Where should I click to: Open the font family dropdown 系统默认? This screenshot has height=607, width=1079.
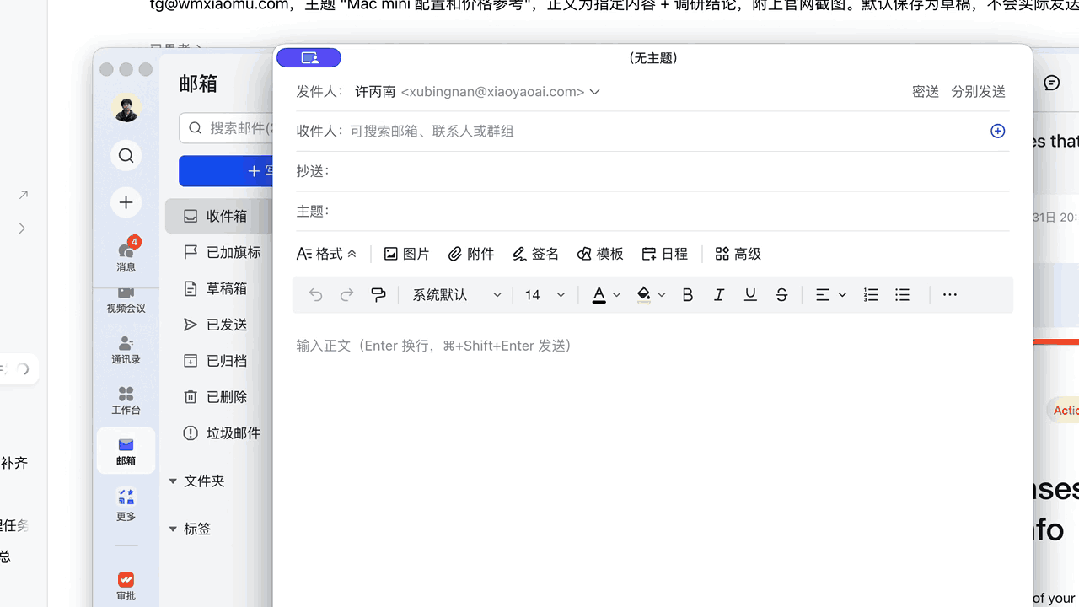[456, 295]
